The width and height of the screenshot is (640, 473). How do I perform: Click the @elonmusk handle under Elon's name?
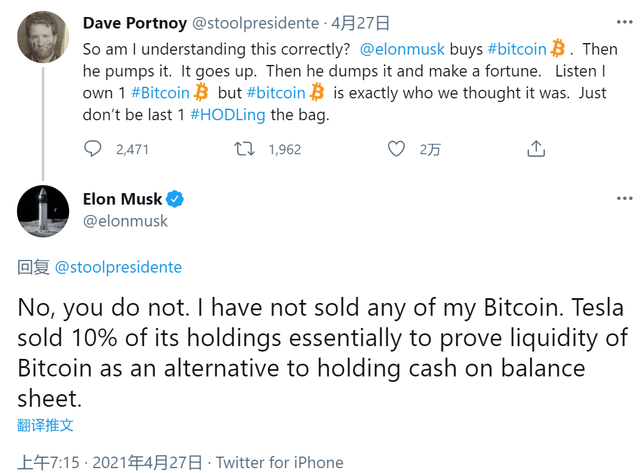point(125,221)
